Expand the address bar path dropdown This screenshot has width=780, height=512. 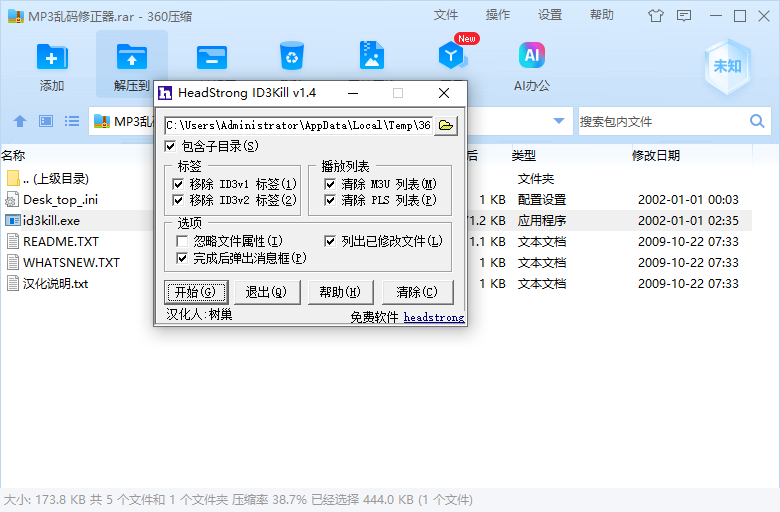coord(559,121)
